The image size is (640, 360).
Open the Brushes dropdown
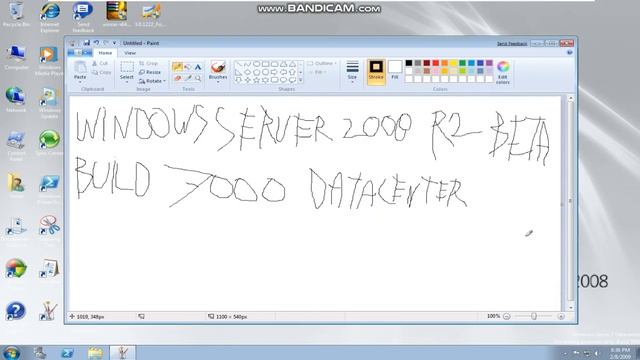click(x=218, y=82)
